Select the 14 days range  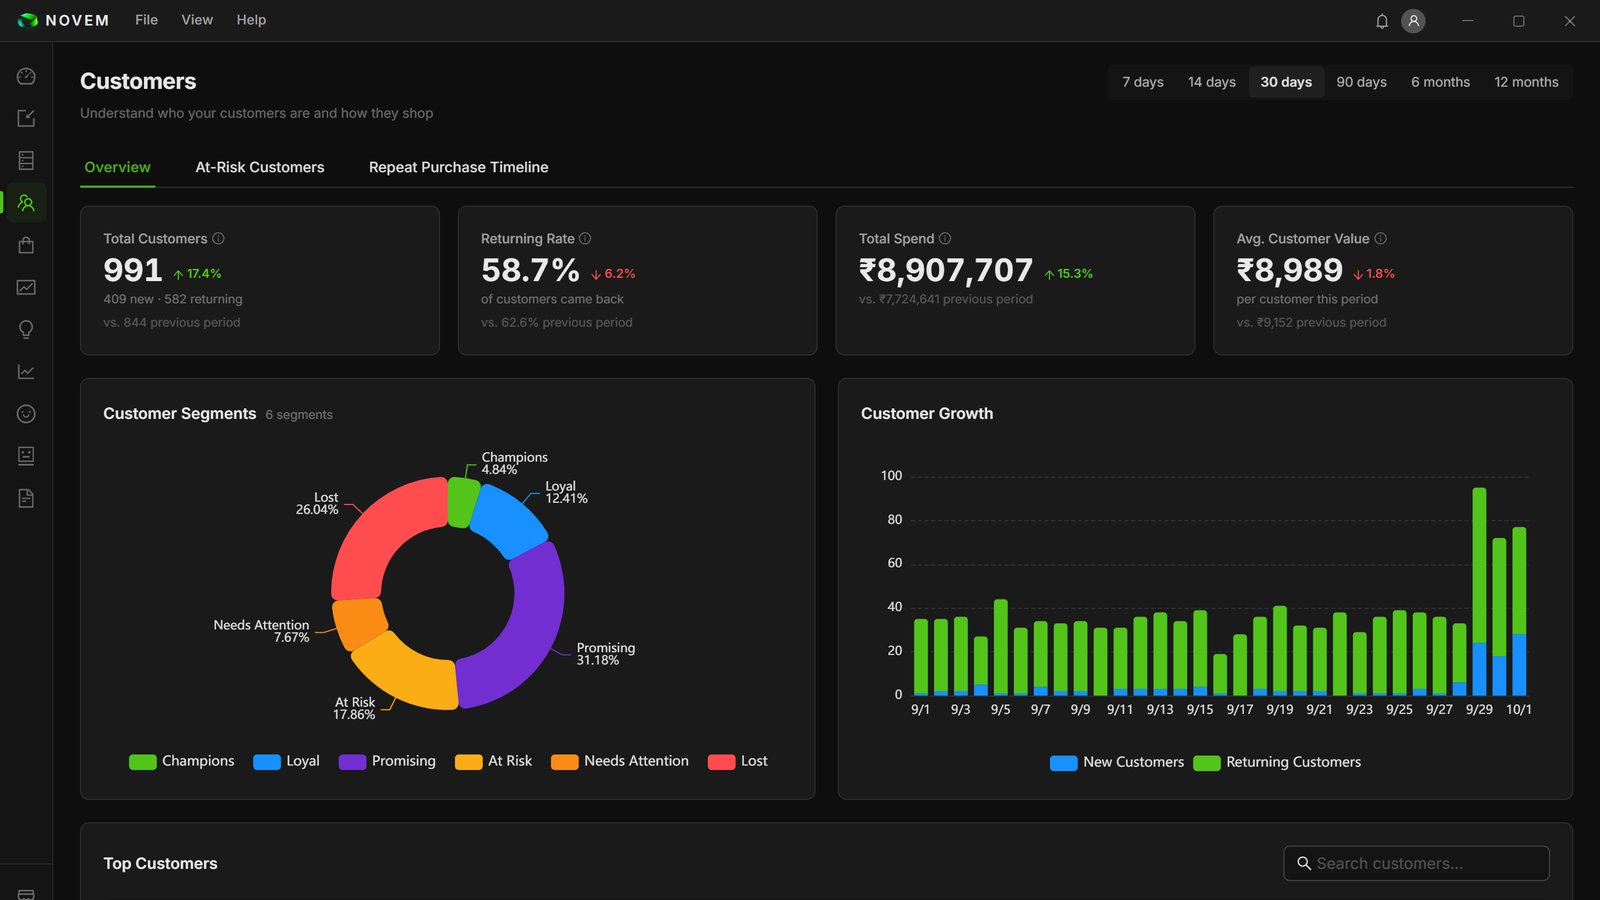click(1212, 82)
